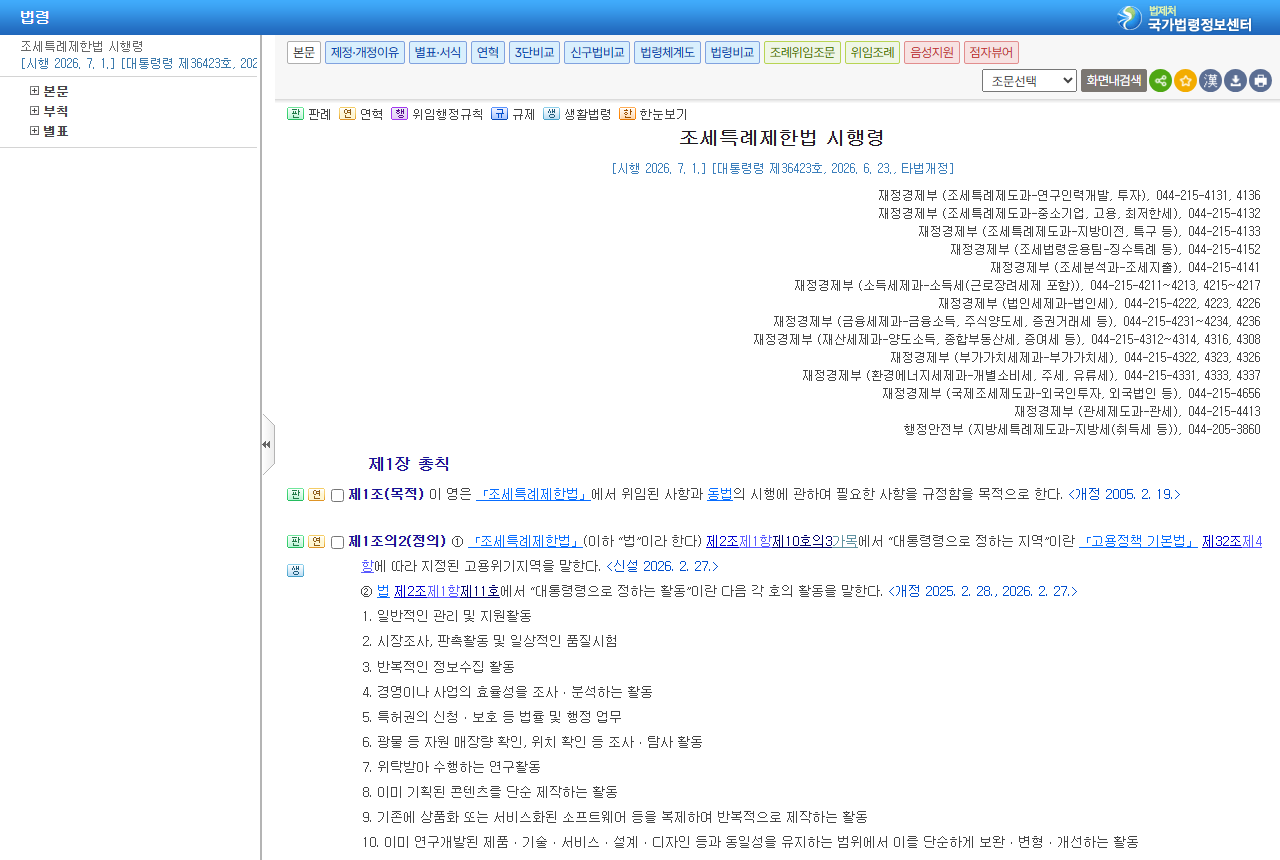
Task: Click the 조세특례제한법 시행령 title in left panel
Action: point(82,46)
